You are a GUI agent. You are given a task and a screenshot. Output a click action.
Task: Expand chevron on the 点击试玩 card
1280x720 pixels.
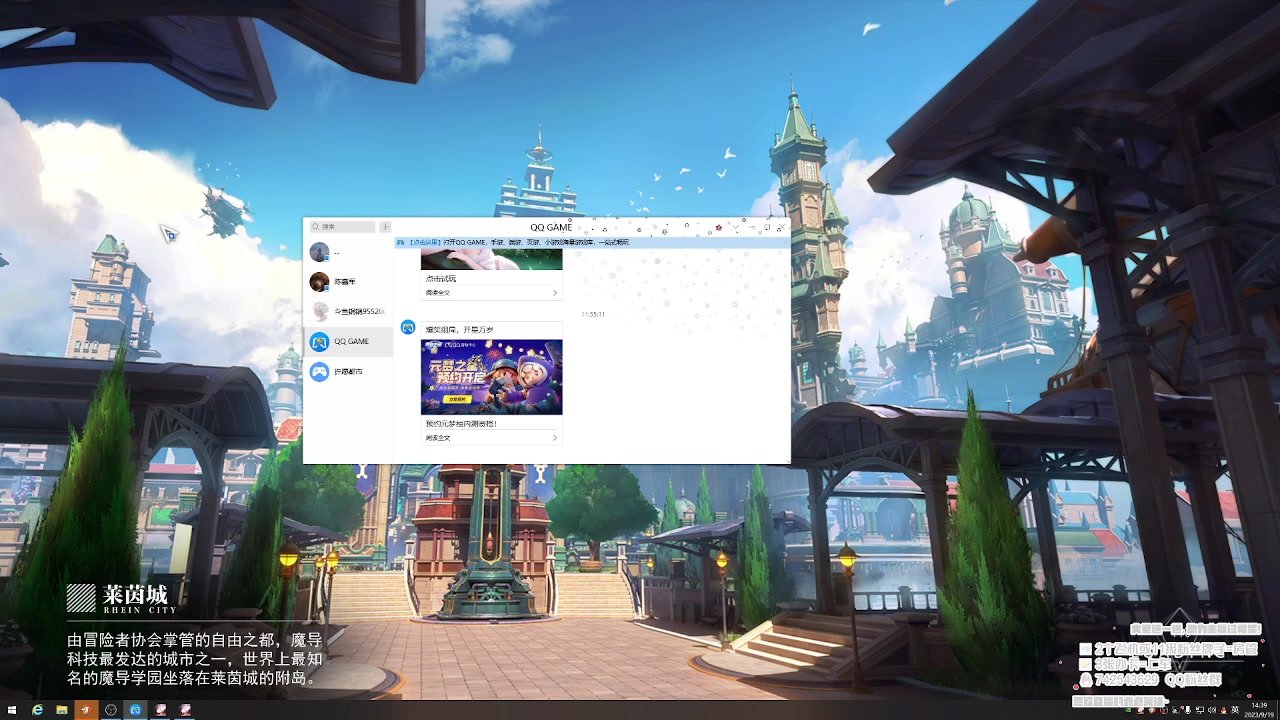[555, 292]
